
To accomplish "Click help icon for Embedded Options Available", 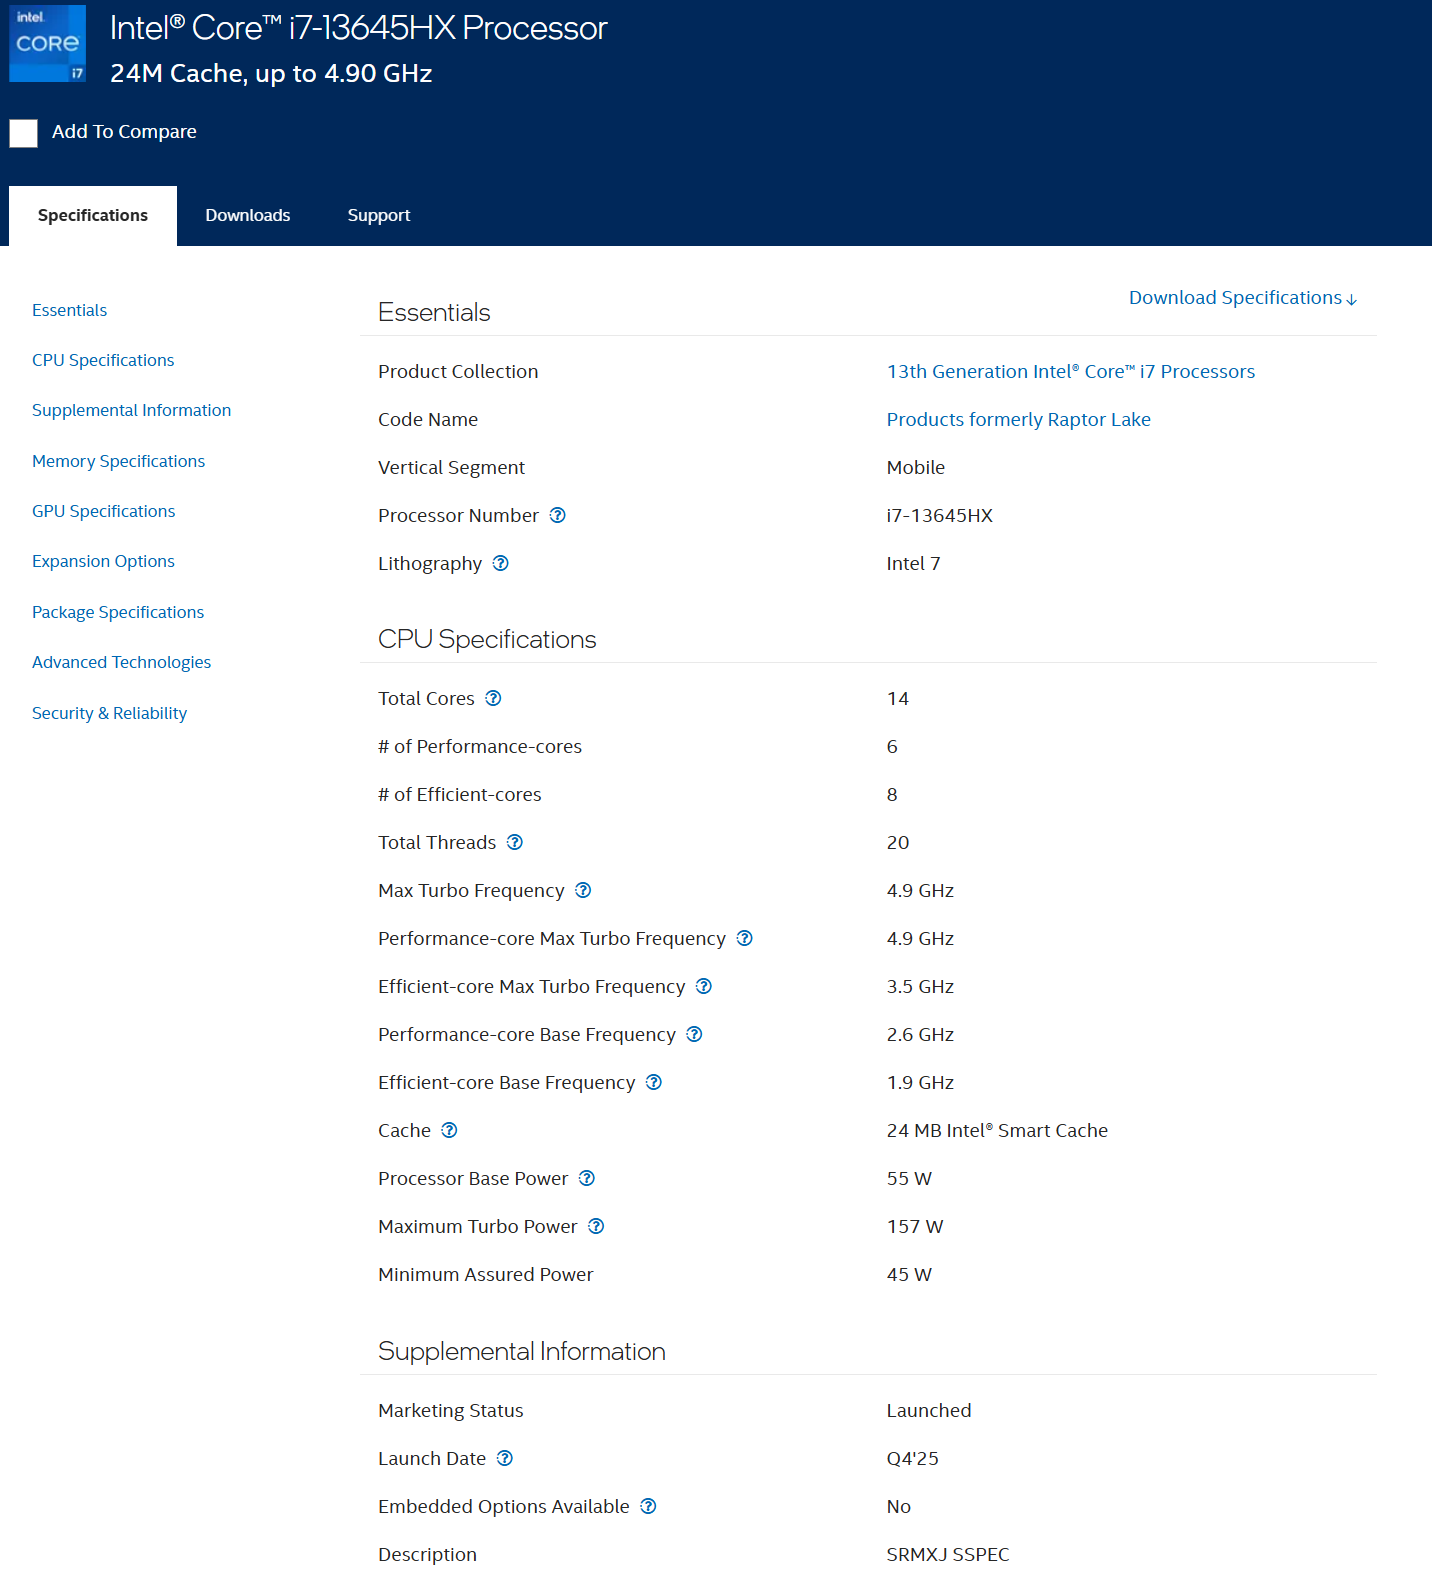I will pyautogui.click(x=648, y=1506).
